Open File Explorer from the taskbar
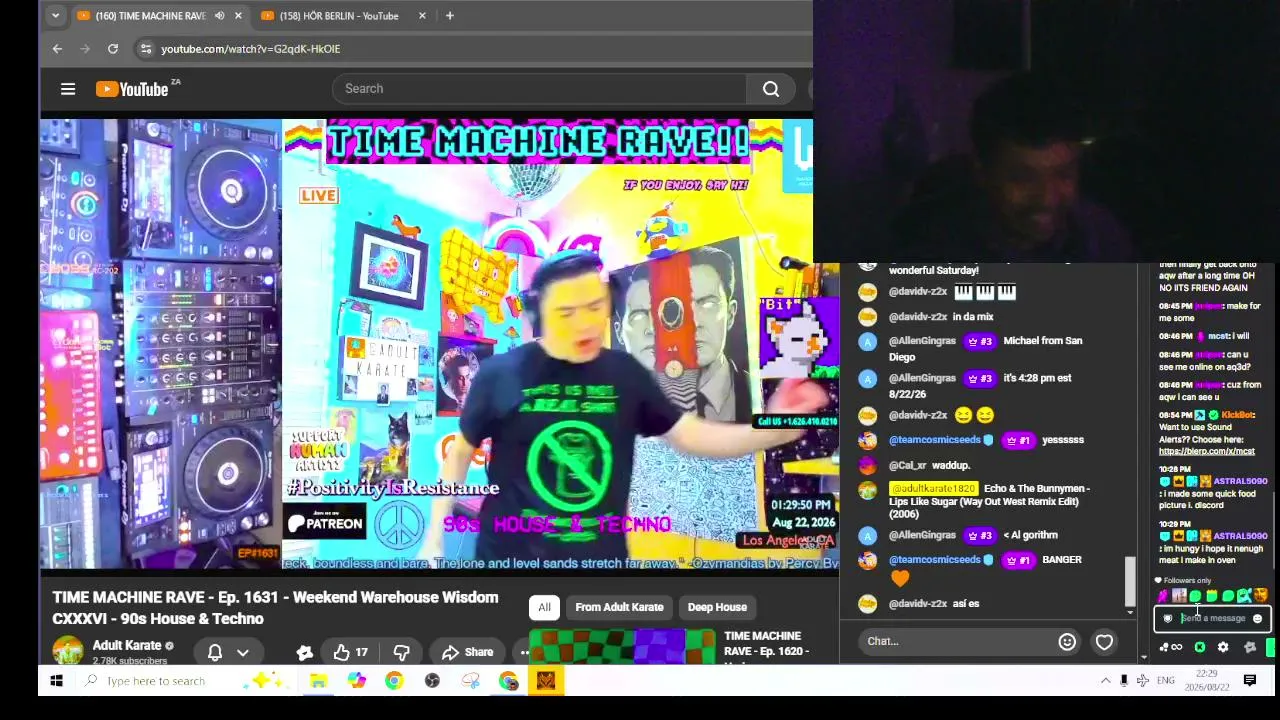 coord(318,681)
